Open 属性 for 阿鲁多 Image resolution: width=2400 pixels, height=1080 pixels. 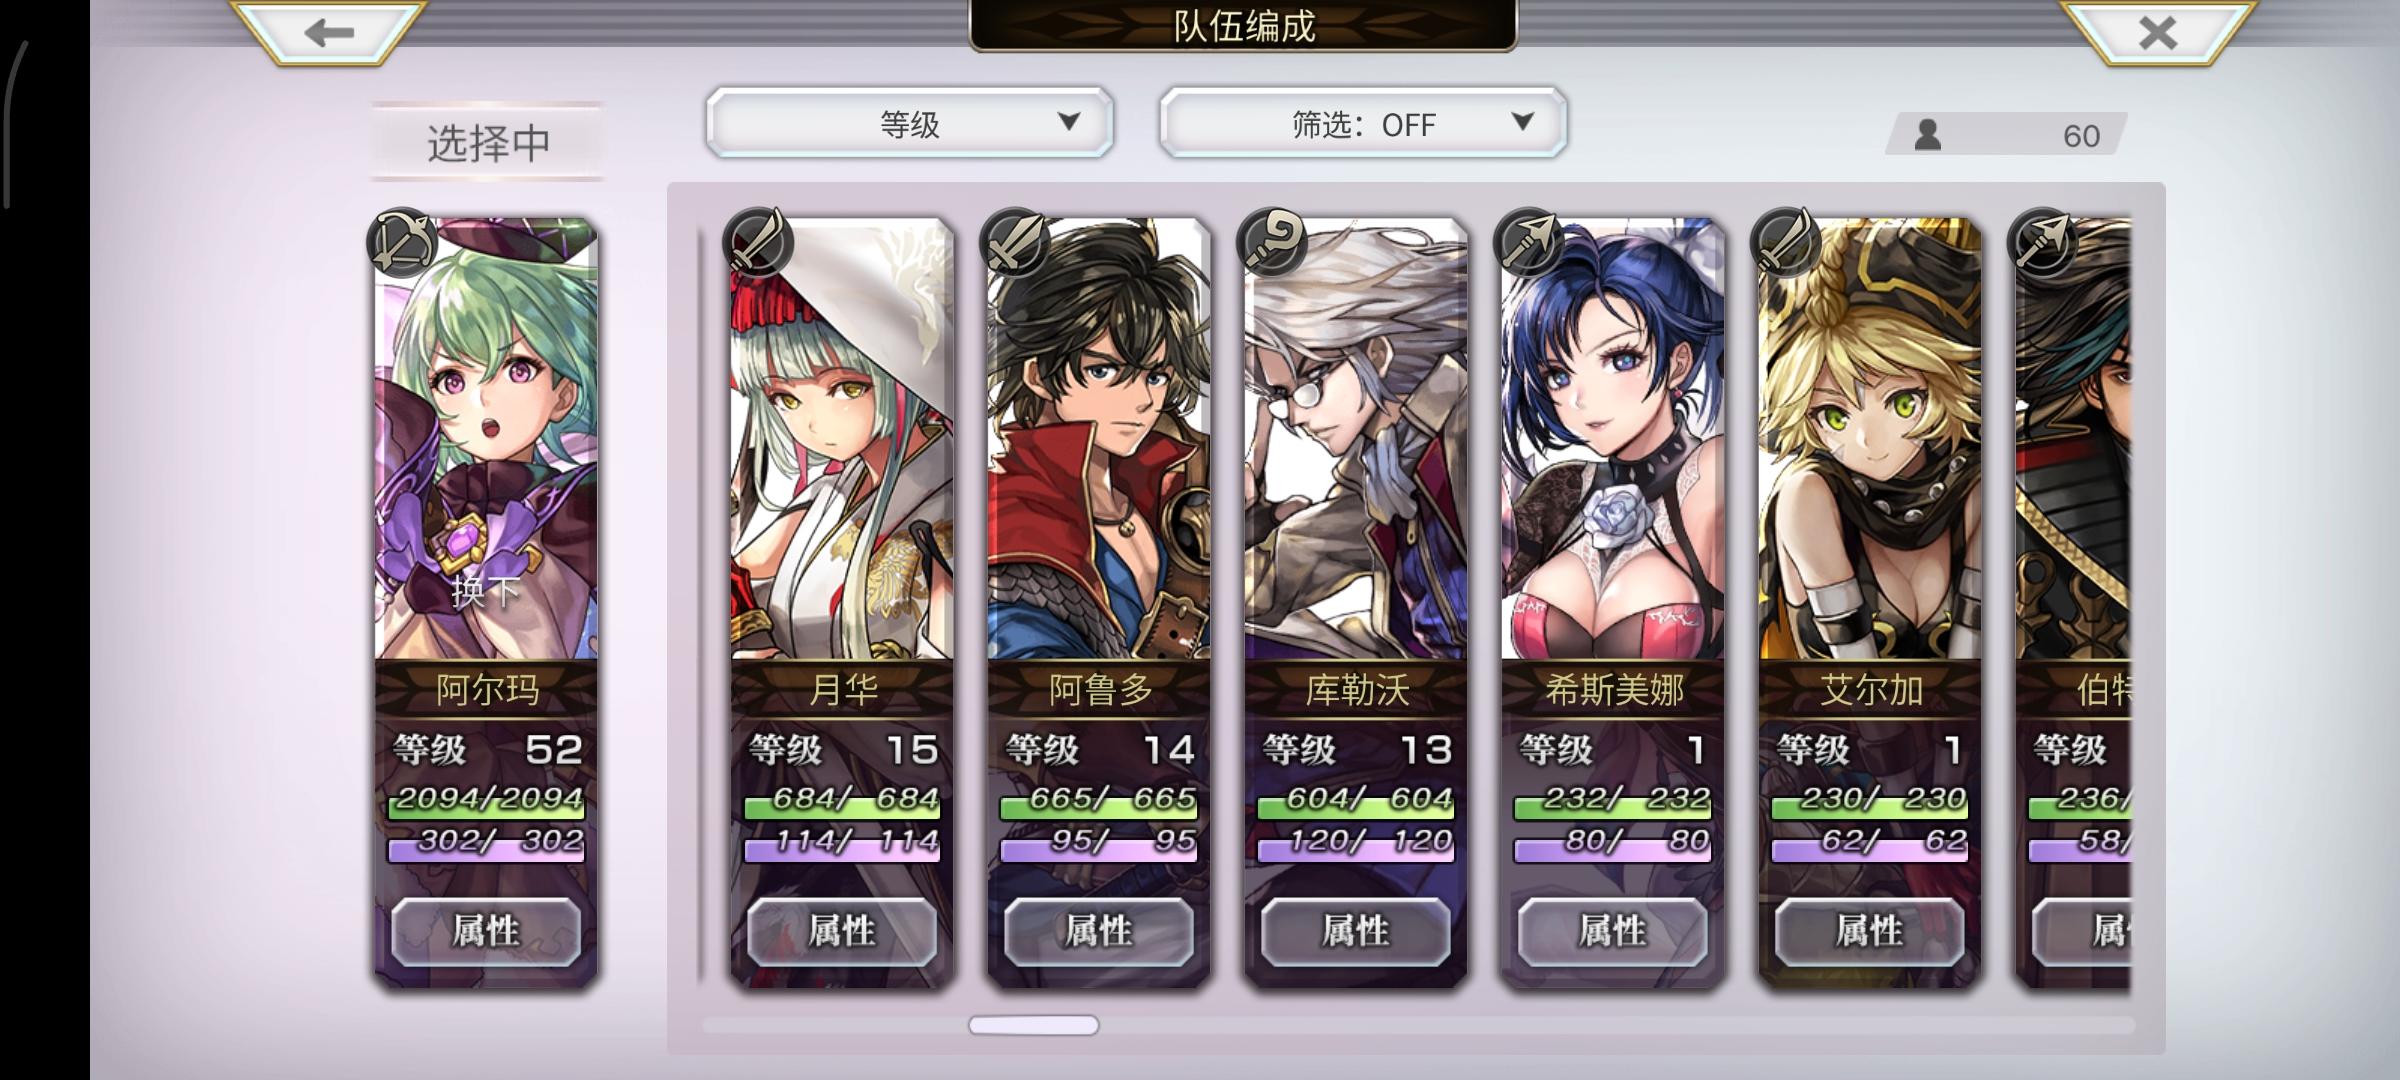pos(1099,932)
